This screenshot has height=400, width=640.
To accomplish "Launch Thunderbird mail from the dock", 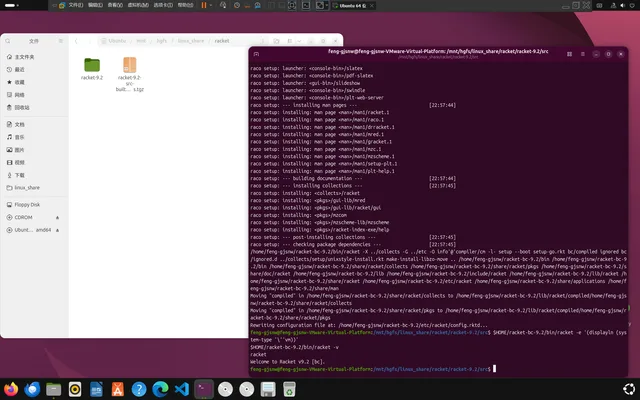I will click(x=32, y=389).
